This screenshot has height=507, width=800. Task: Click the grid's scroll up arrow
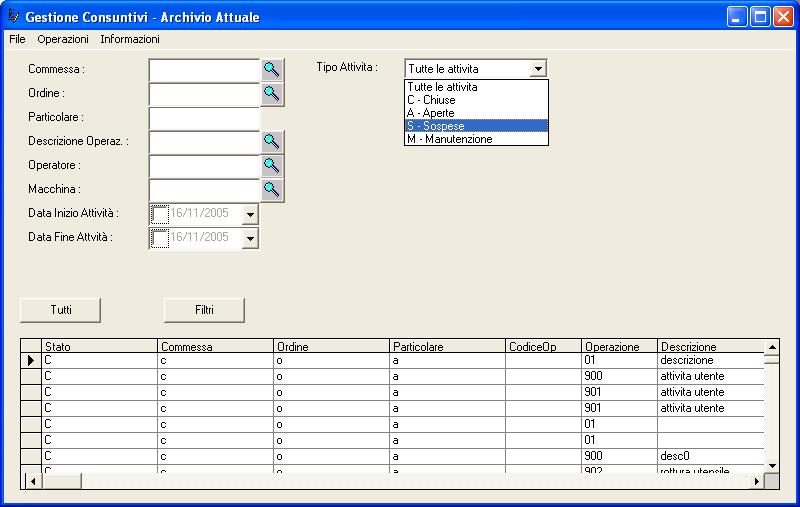[772, 347]
